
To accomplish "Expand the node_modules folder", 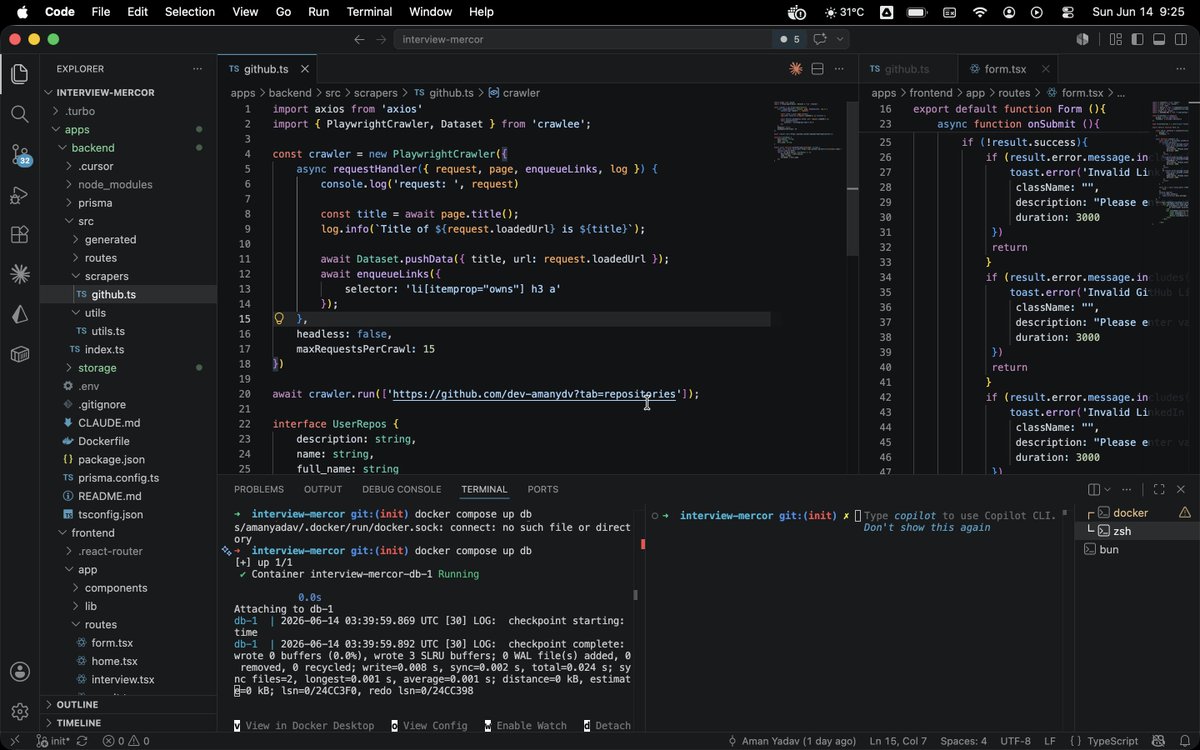I will click(128, 185).
